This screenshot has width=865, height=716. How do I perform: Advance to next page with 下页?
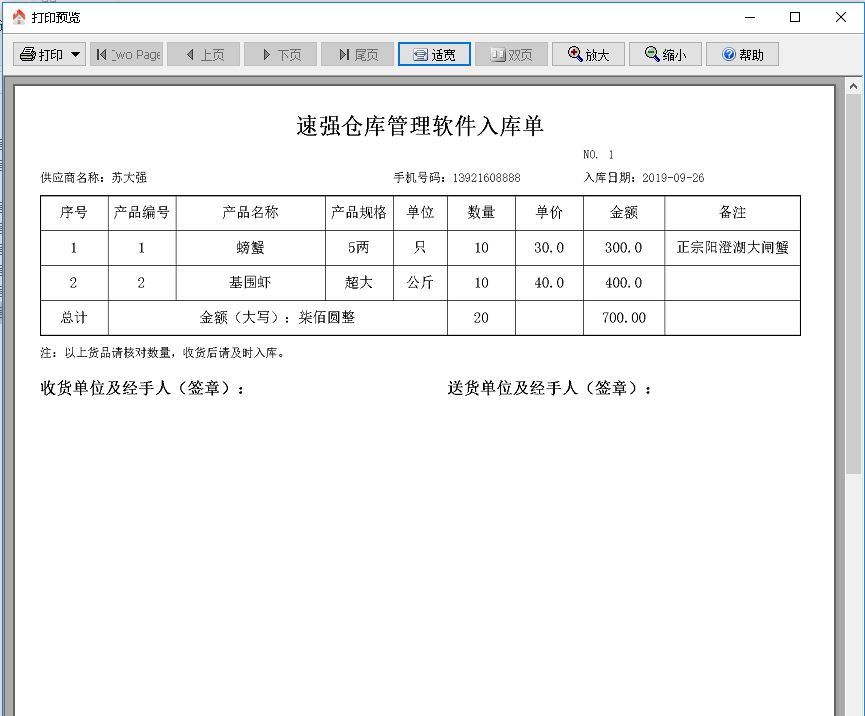[280, 54]
